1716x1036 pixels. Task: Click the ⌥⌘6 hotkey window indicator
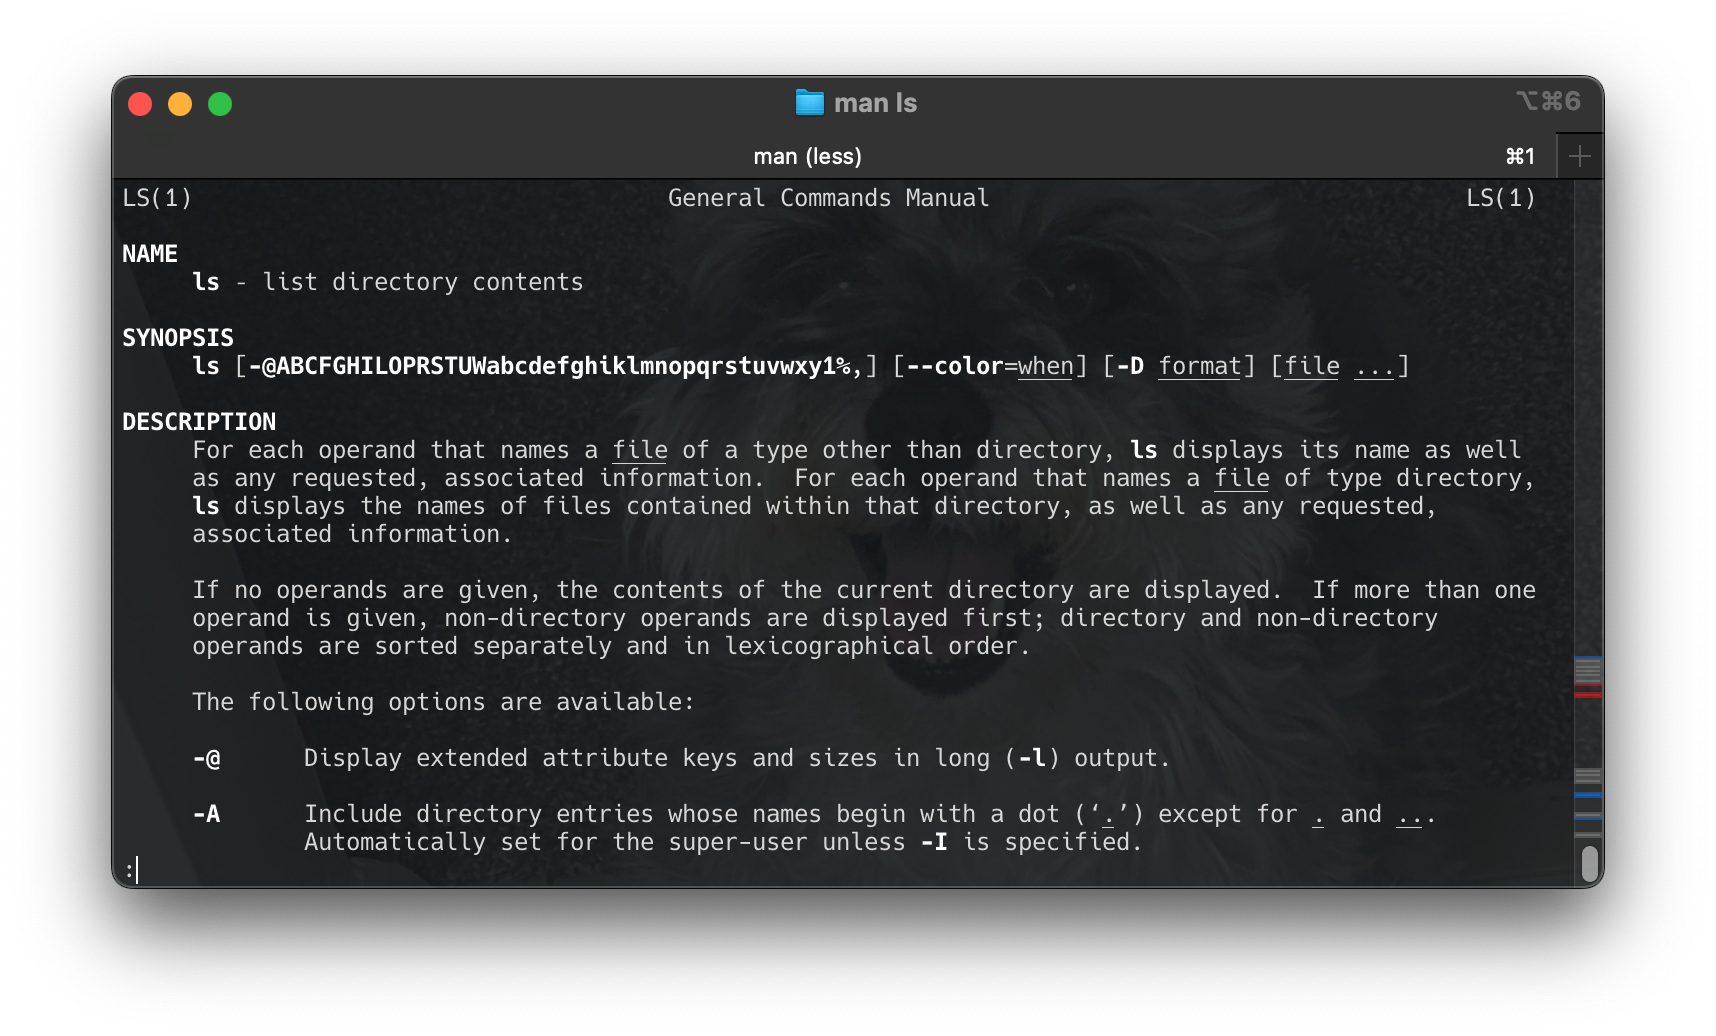click(1547, 101)
